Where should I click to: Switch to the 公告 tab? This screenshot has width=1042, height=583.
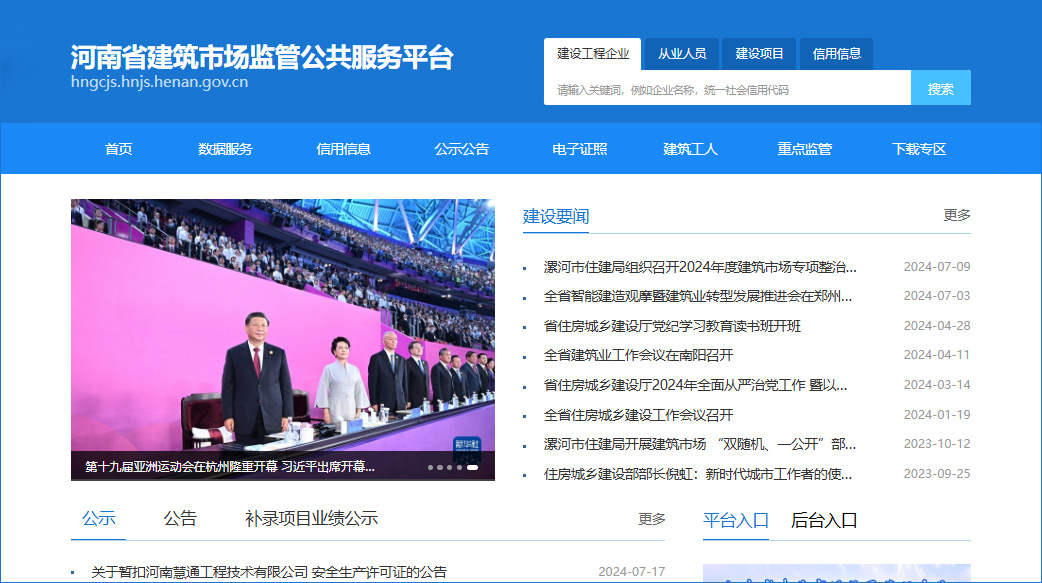click(x=180, y=519)
